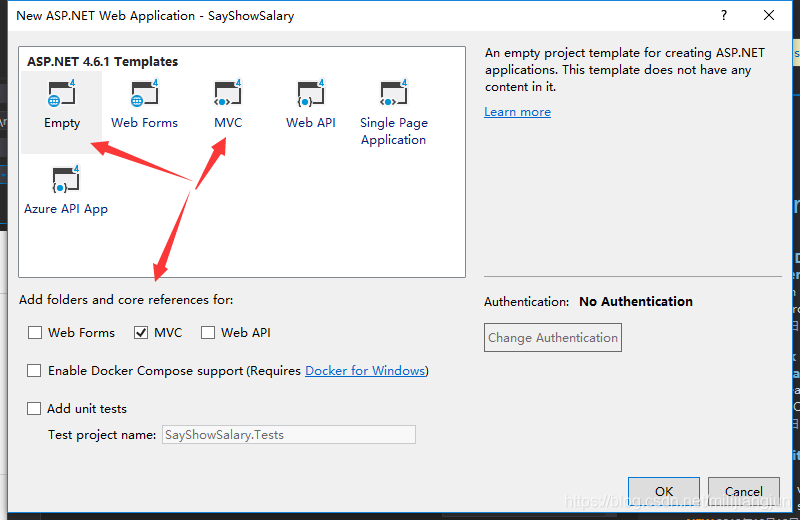Screen dimensions: 800x520
Task: Enable the Web Forms references checkbox
Action: 35,333
